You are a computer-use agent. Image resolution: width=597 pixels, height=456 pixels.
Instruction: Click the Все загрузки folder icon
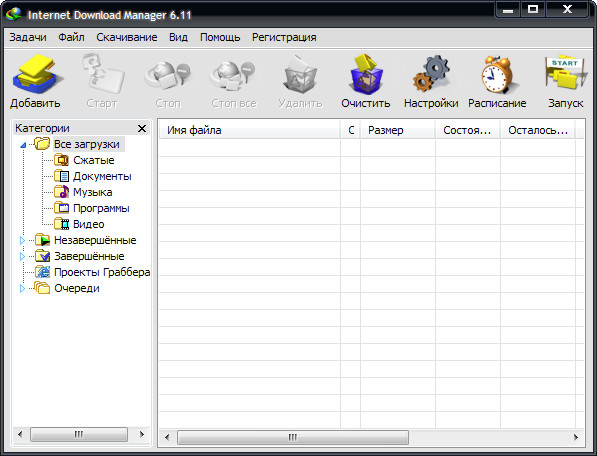(x=42, y=144)
